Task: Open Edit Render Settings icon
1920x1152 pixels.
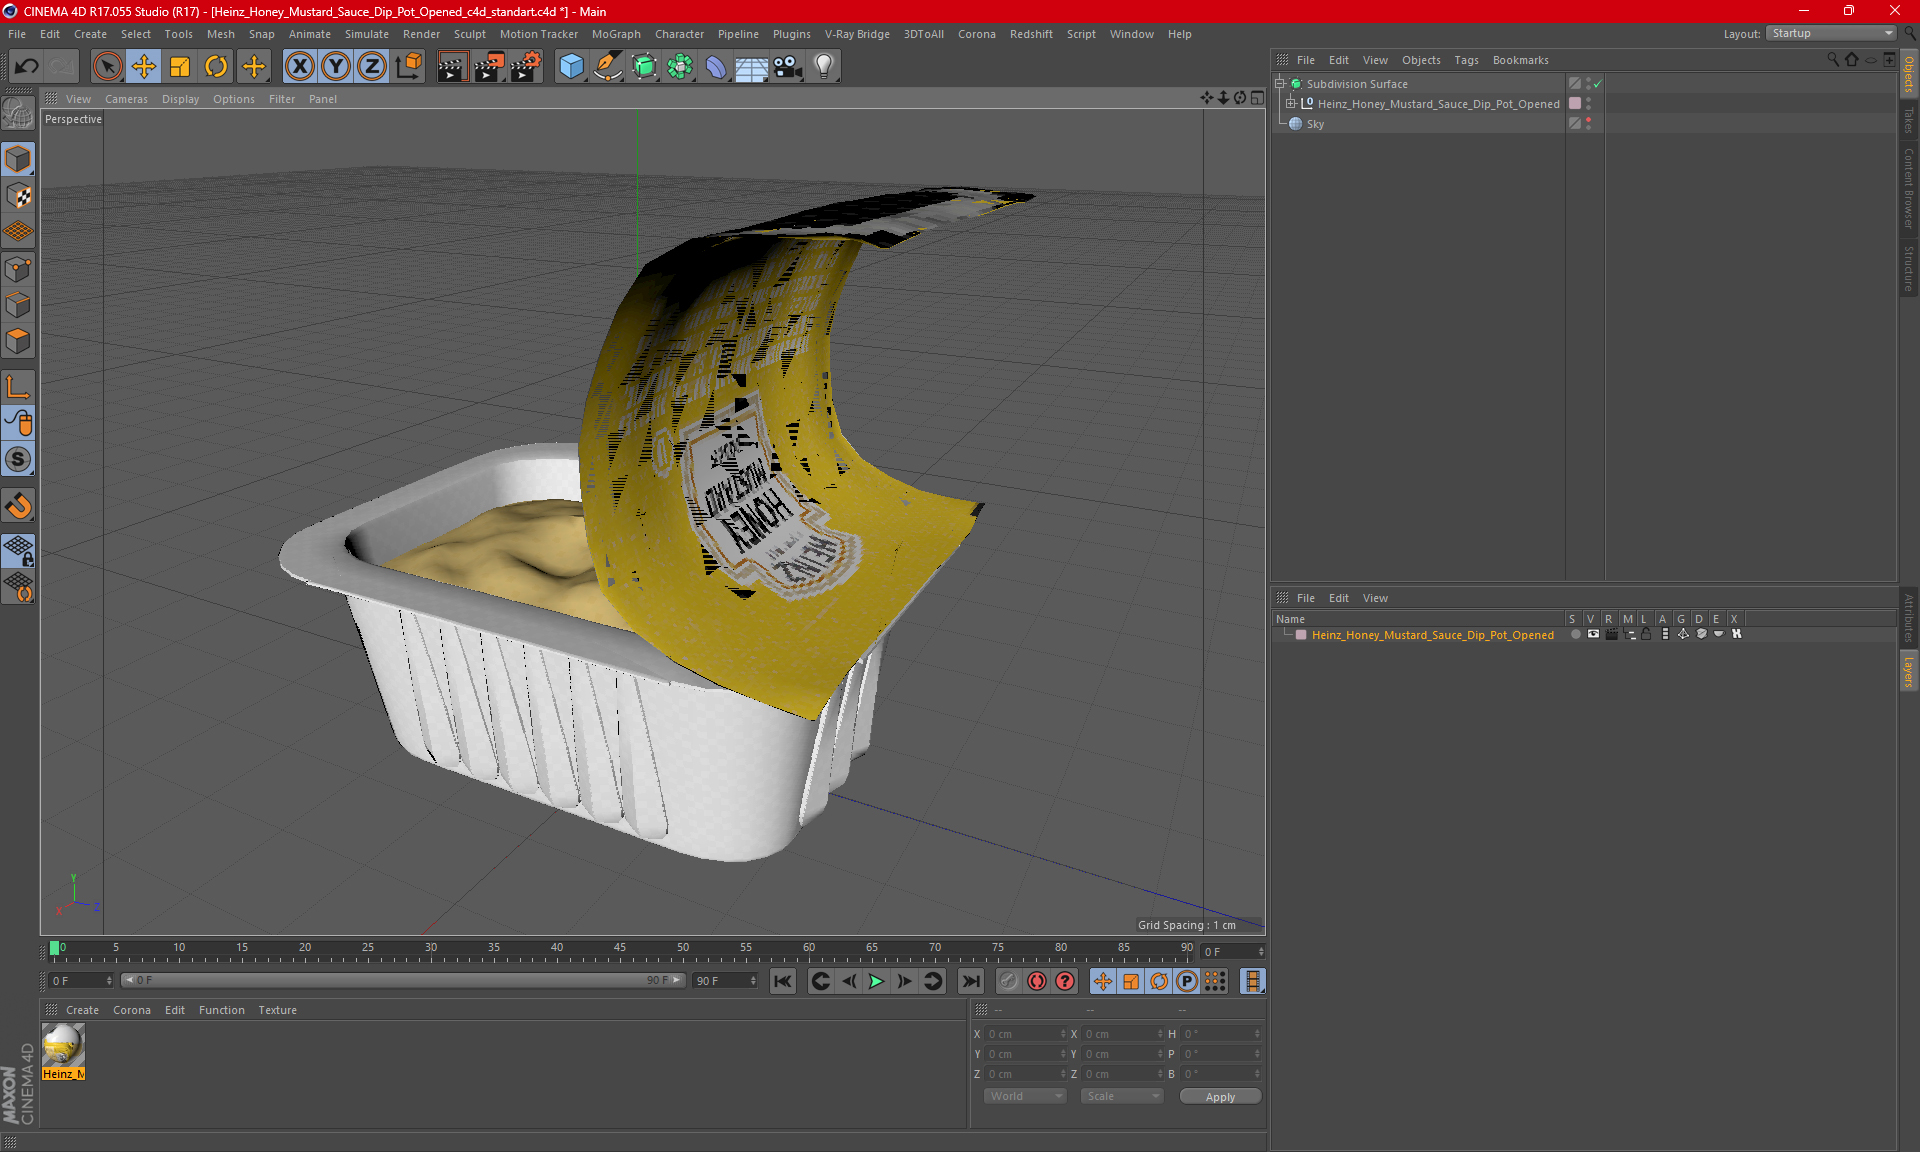Action: (525, 67)
